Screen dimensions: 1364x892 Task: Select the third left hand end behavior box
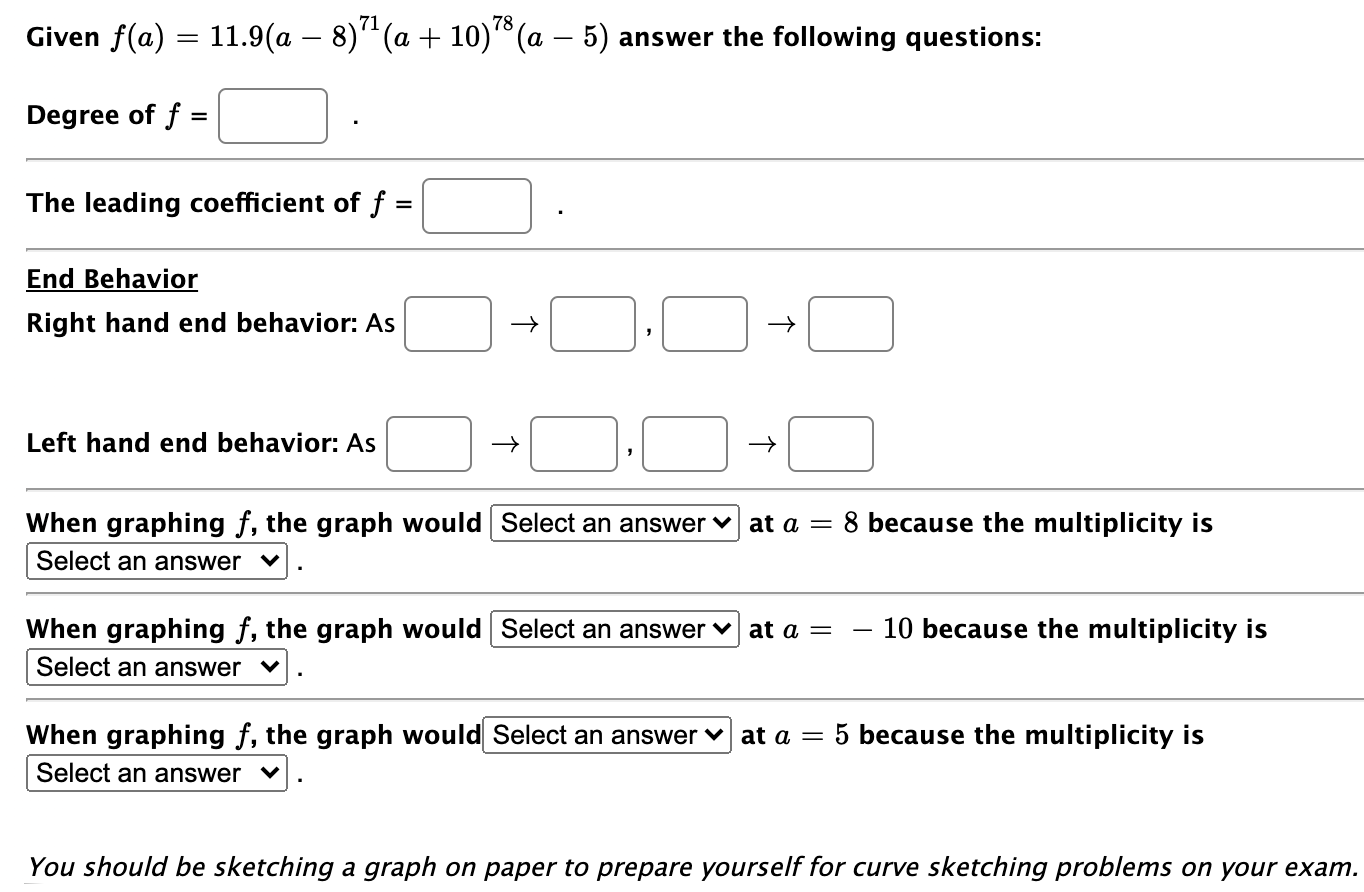[x=685, y=444]
